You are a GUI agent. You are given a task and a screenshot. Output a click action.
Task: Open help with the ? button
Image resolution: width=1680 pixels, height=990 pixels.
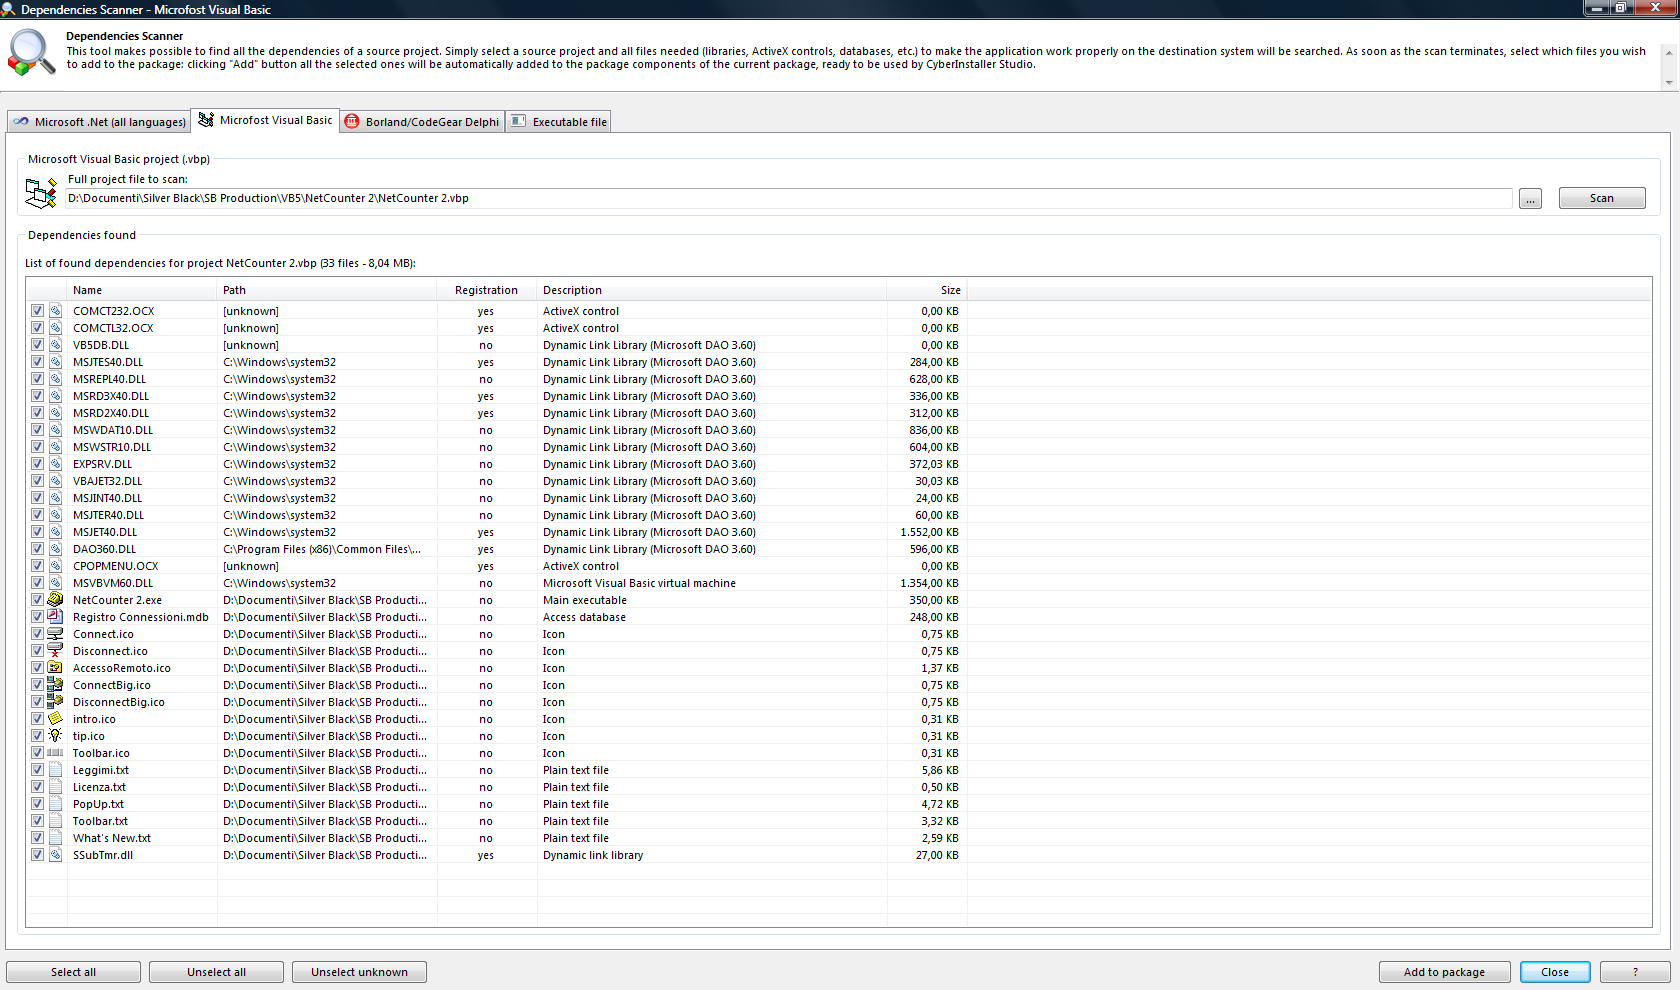[x=1635, y=972]
